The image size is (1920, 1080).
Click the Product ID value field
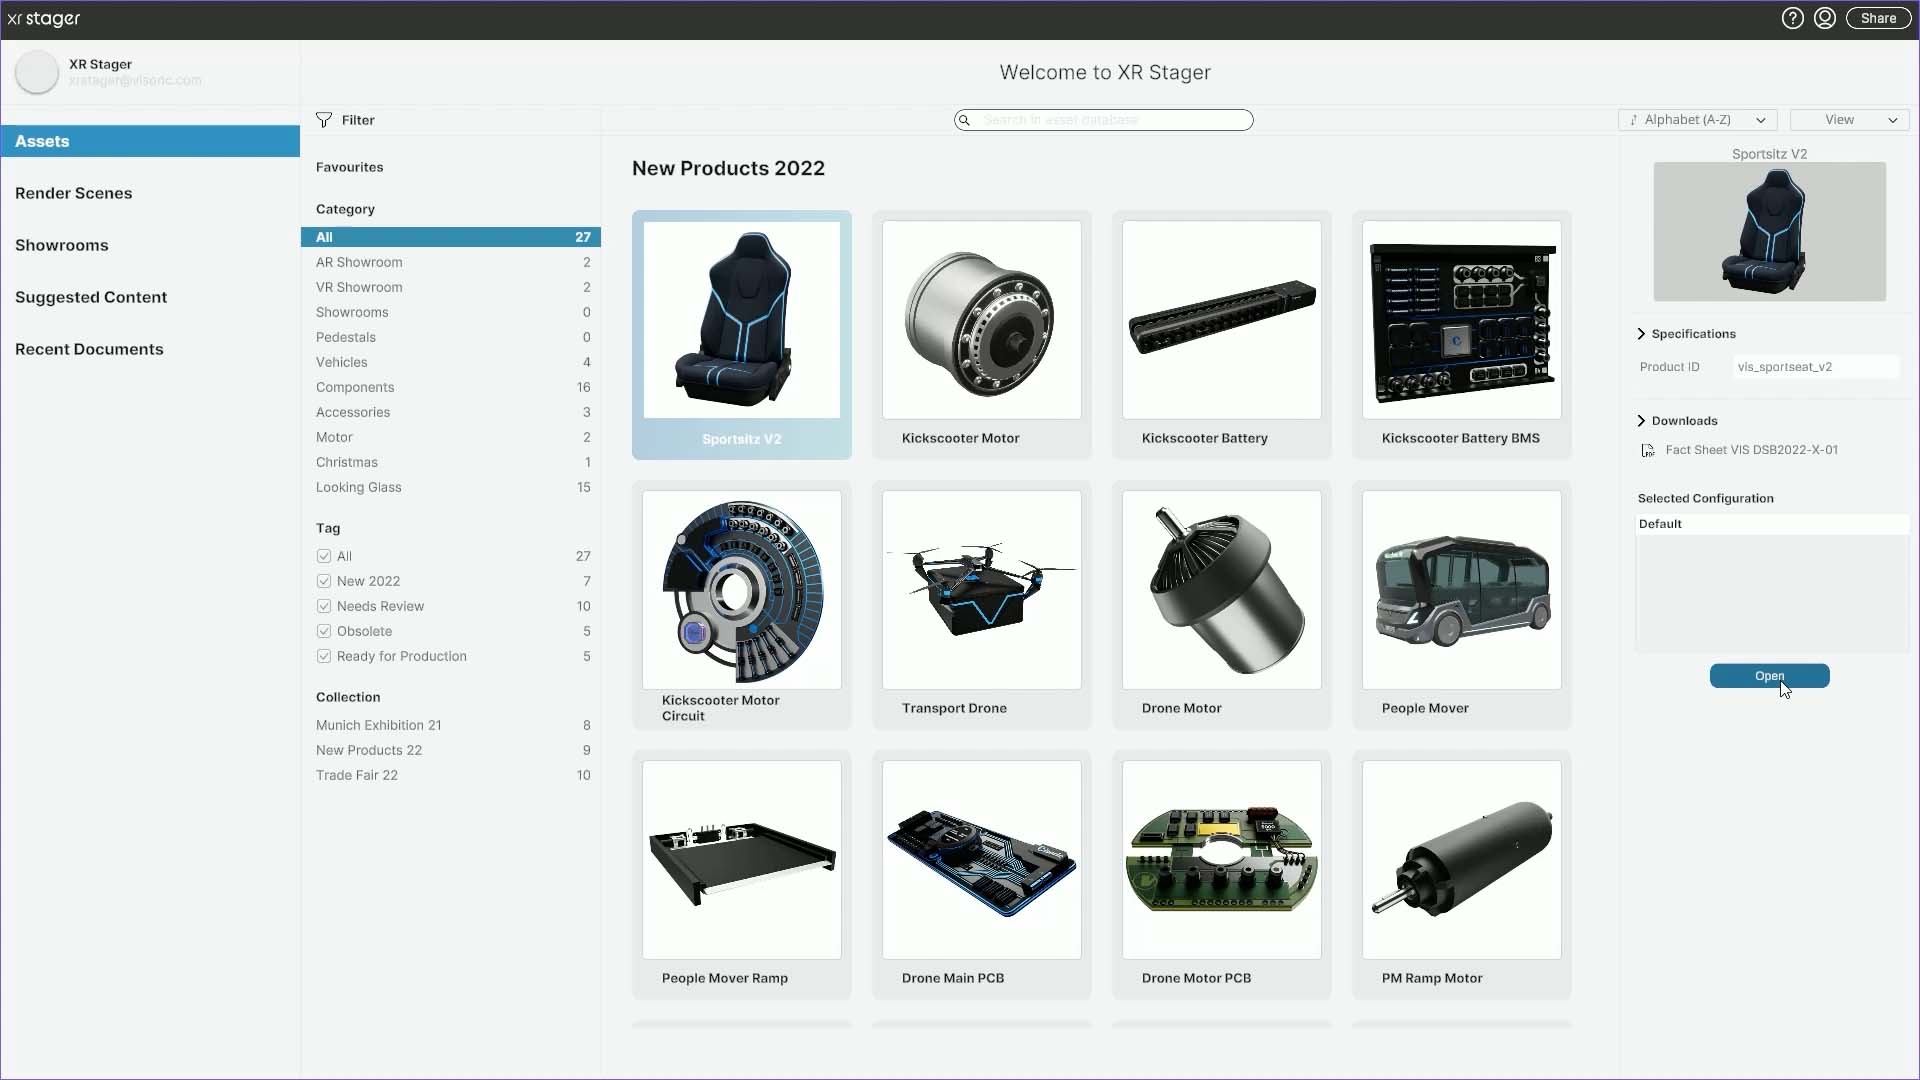pos(1816,367)
